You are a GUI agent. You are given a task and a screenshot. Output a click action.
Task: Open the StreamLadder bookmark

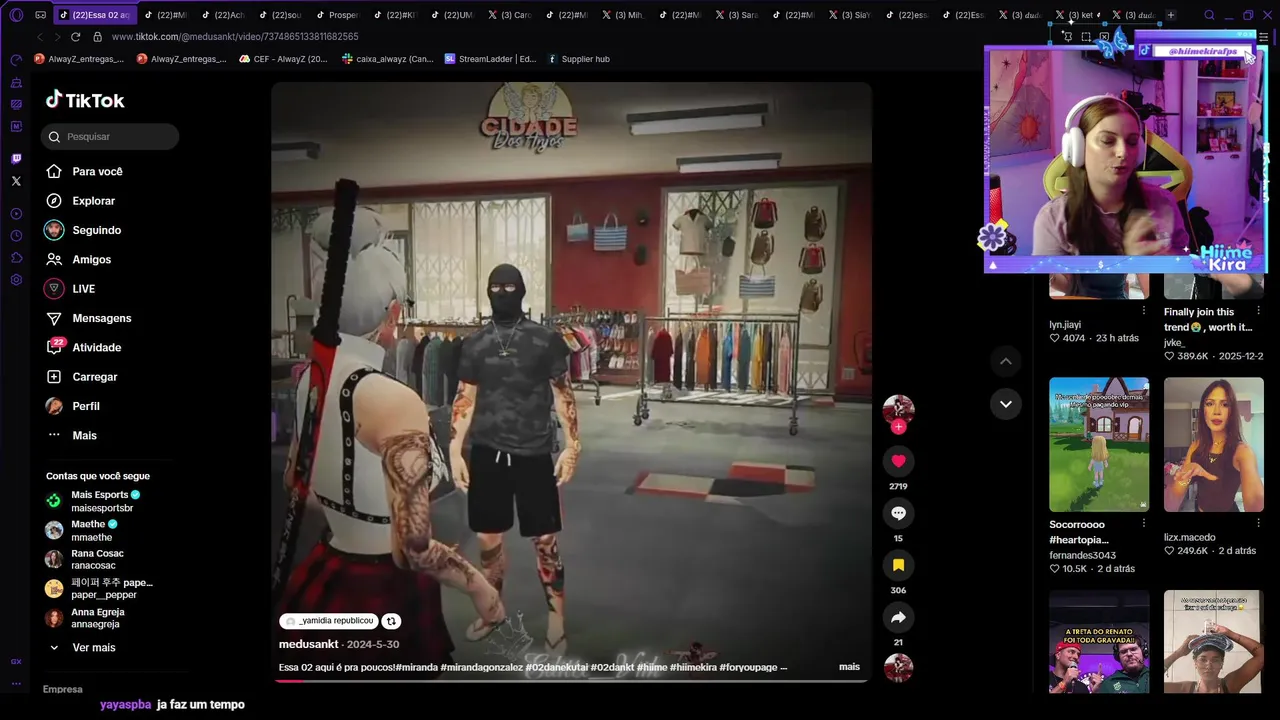490,59
